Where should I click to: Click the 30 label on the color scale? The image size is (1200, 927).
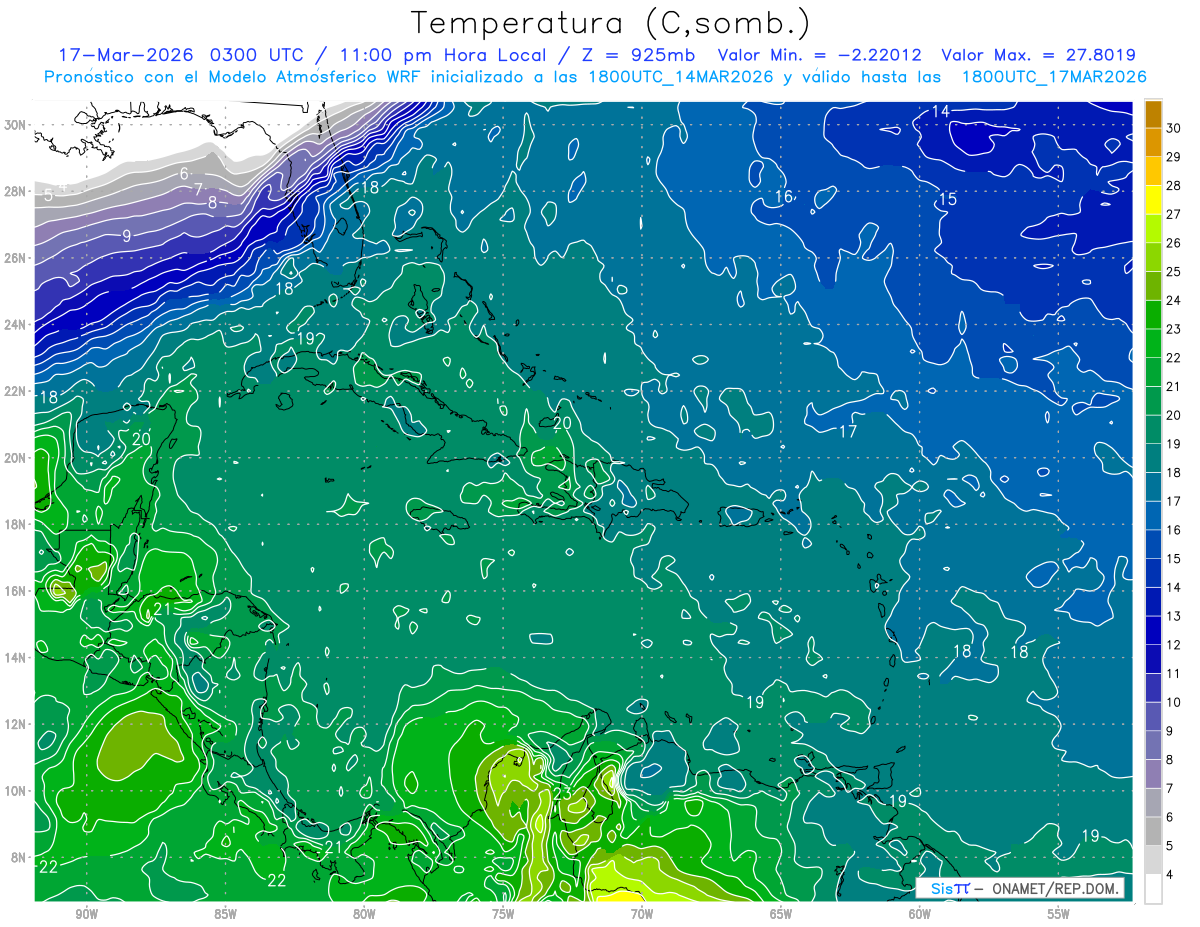[x=1173, y=127]
